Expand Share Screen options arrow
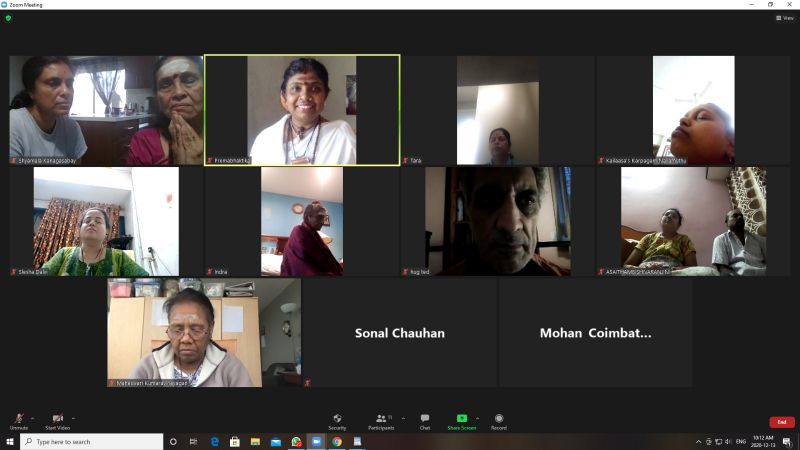Image resolution: width=800 pixels, height=450 pixels. coord(477,417)
